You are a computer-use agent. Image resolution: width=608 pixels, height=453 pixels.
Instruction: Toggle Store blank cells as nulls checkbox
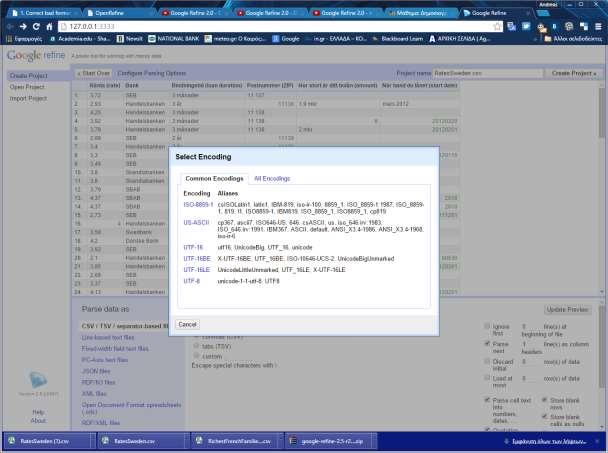pos(544,417)
